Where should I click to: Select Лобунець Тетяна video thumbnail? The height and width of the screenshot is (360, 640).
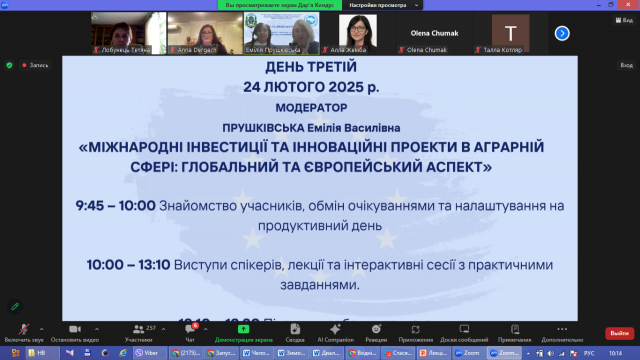coord(128,33)
